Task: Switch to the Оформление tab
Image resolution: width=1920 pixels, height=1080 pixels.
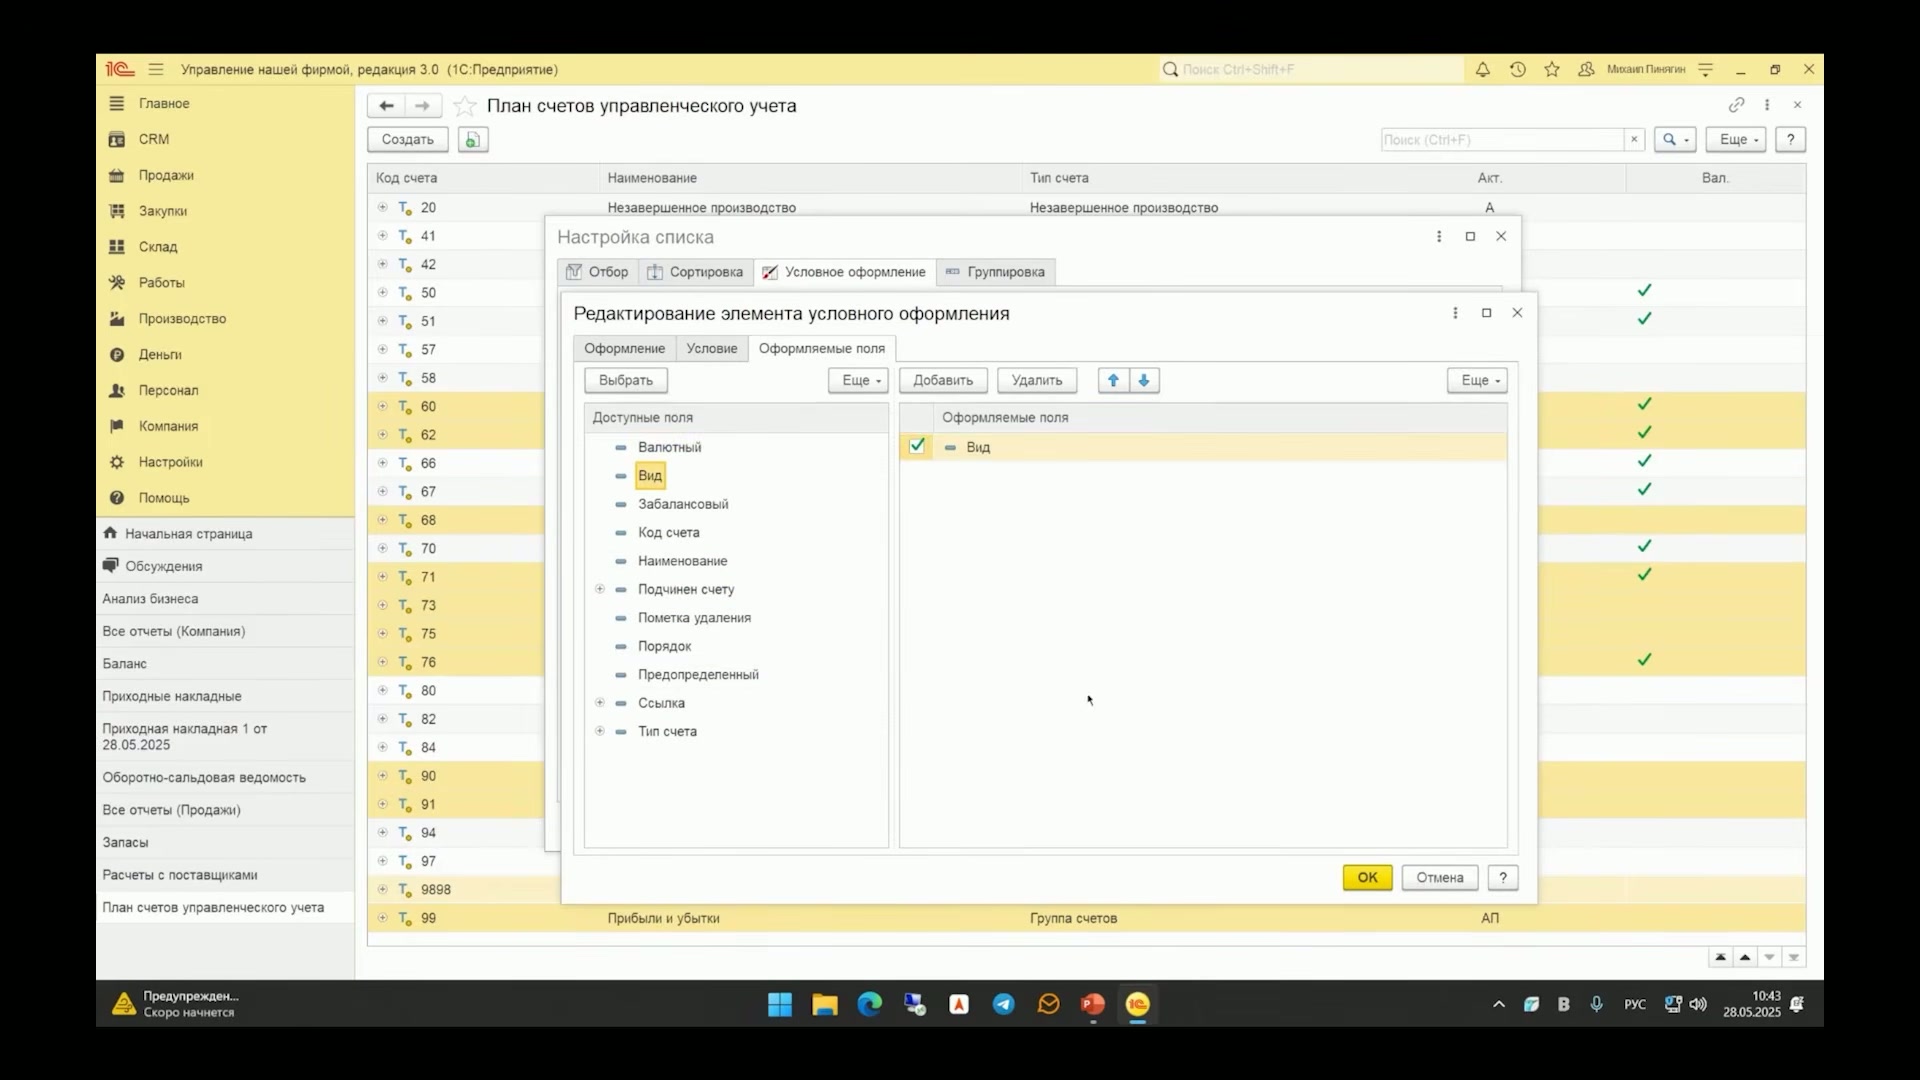Action: click(x=625, y=349)
